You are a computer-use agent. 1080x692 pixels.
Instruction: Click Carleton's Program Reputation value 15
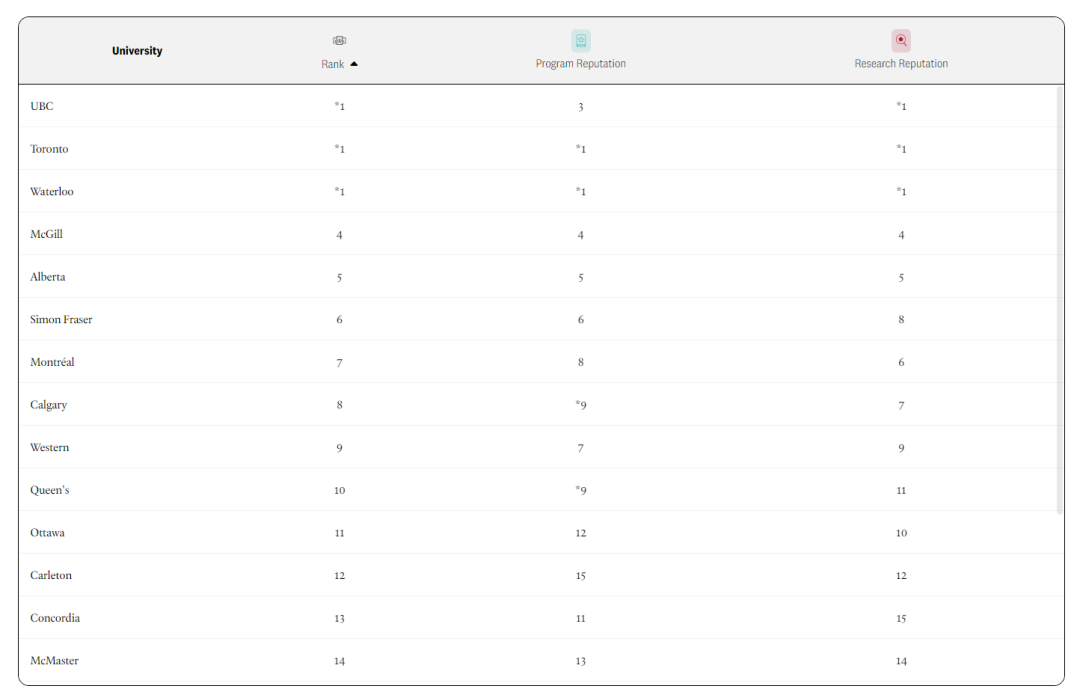[581, 576]
